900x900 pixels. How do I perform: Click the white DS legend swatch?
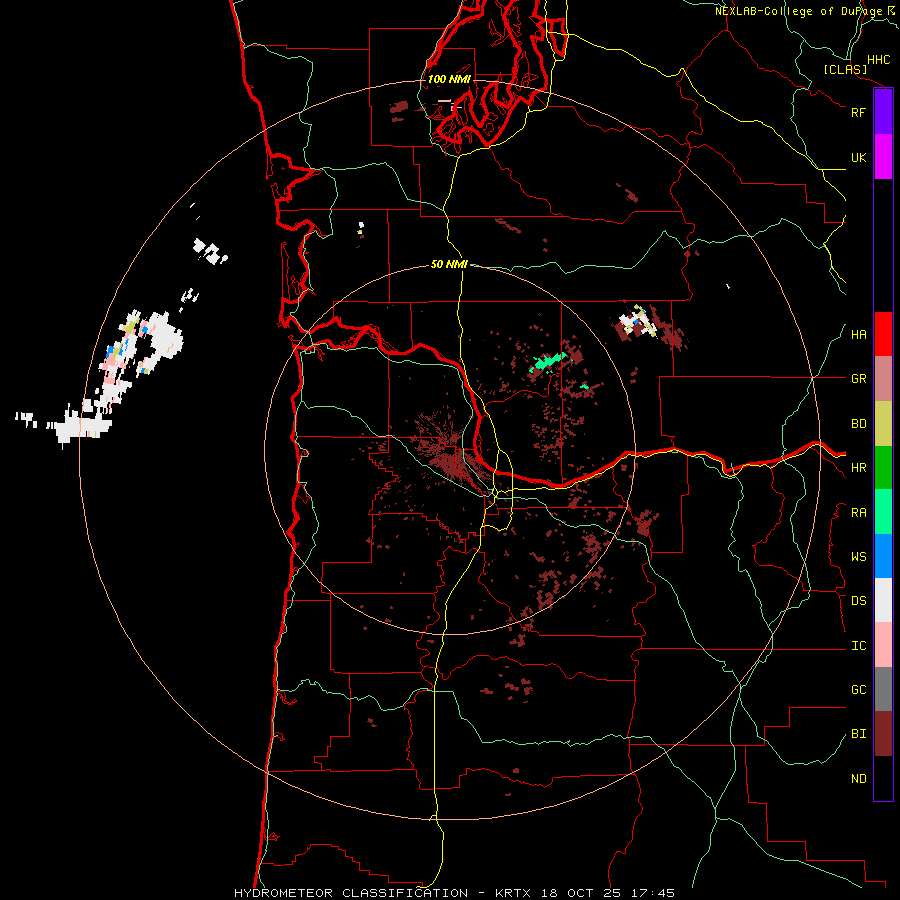[883, 600]
